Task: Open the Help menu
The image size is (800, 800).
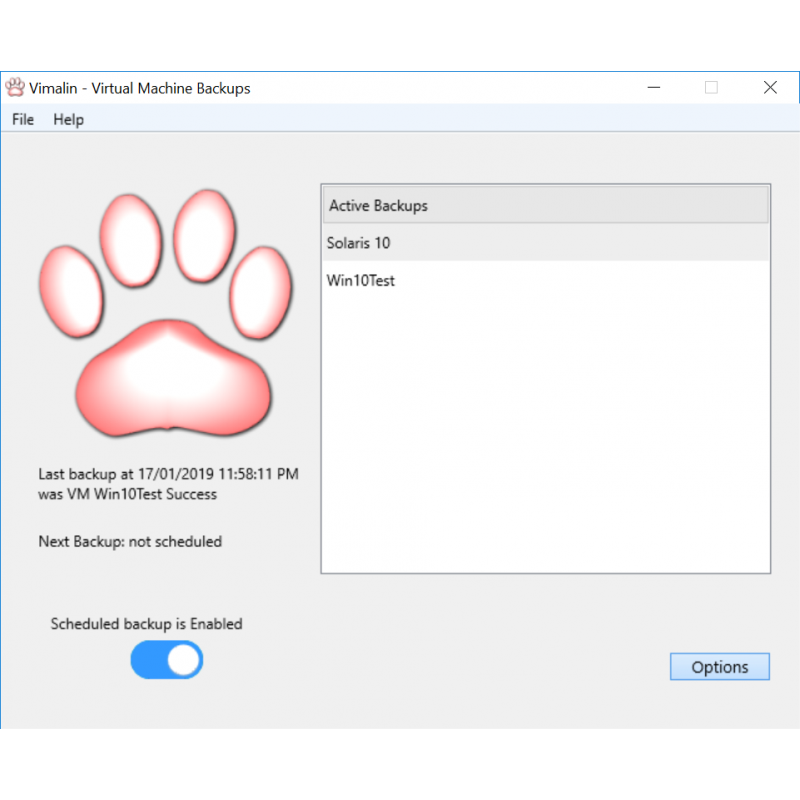Action: coord(68,119)
